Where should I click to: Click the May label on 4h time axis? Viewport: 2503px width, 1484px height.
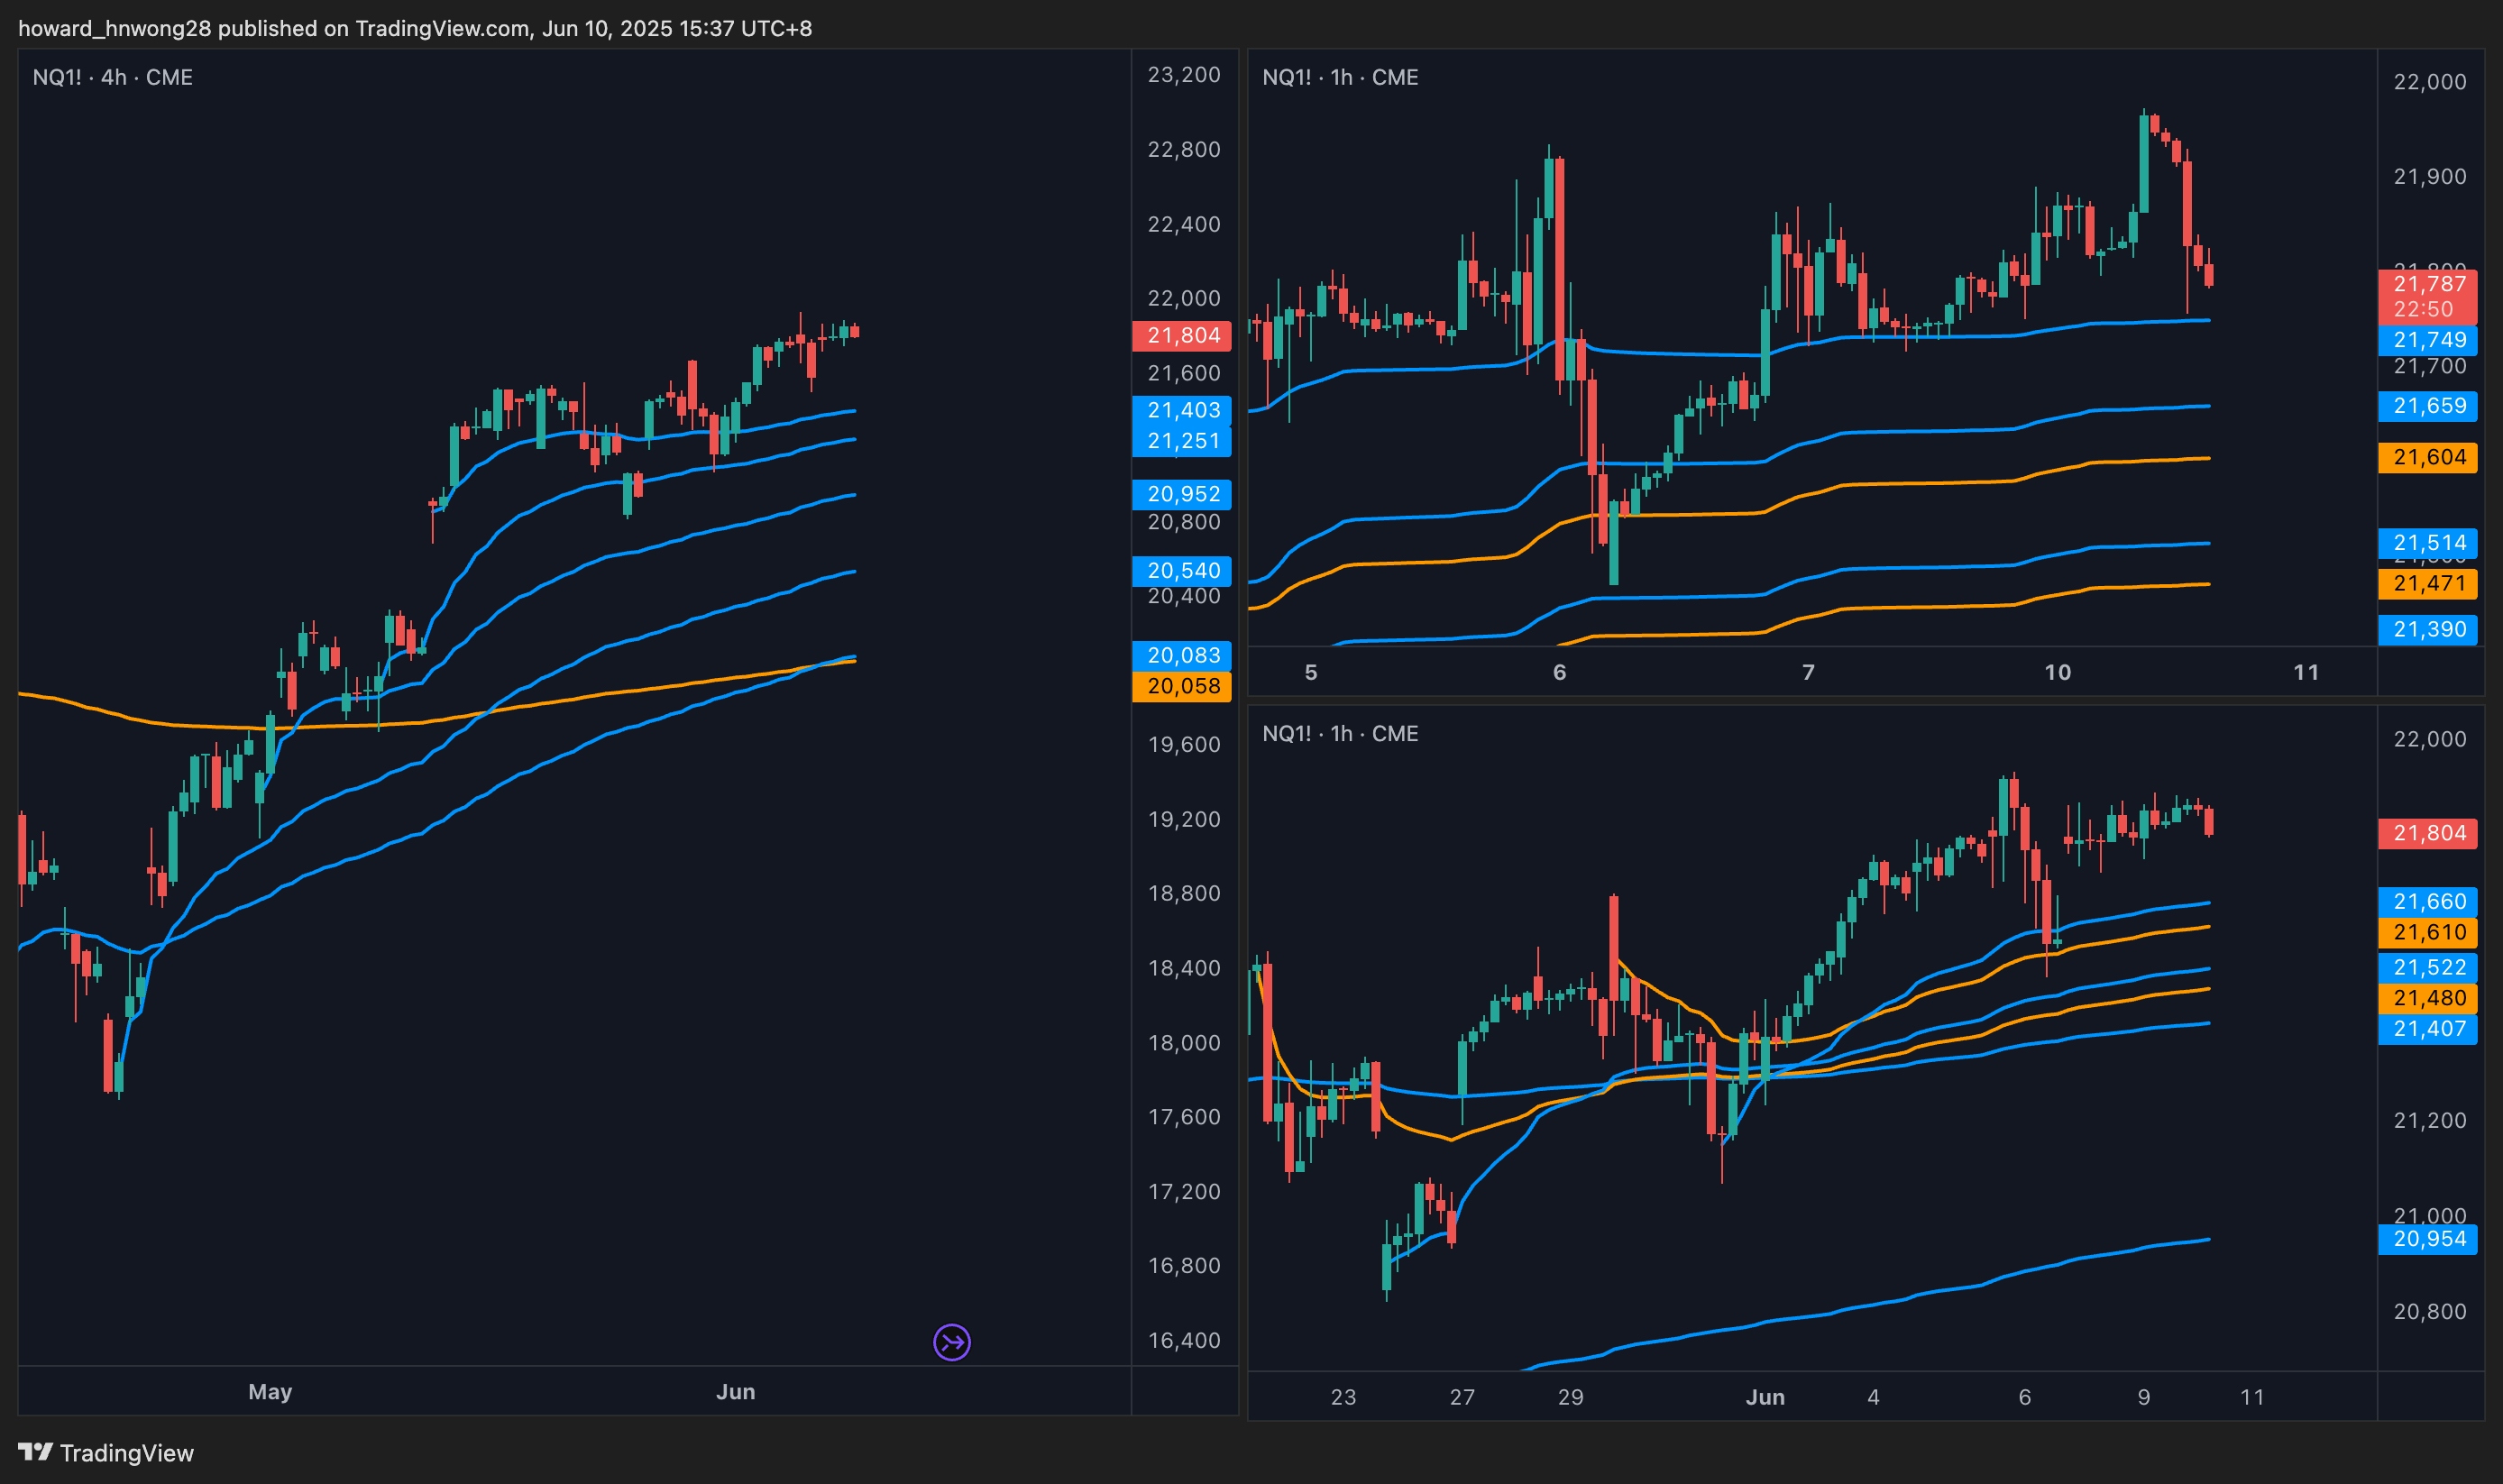(x=270, y=1391)
